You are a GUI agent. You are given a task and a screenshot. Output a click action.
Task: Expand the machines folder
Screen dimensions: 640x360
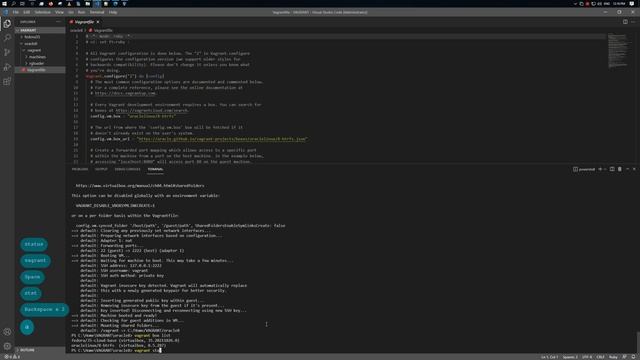[x=40, y=57]
